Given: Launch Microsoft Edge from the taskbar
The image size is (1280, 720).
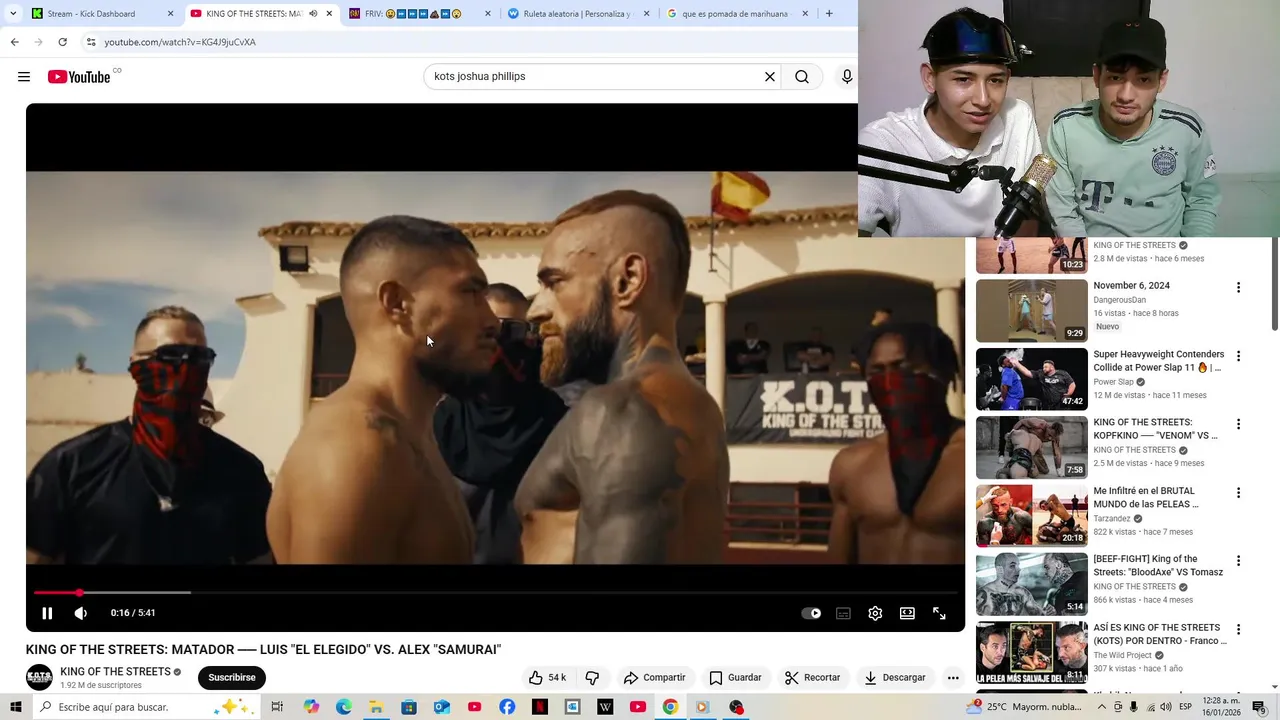Looking at the screenshot, I should pos(343,707).
